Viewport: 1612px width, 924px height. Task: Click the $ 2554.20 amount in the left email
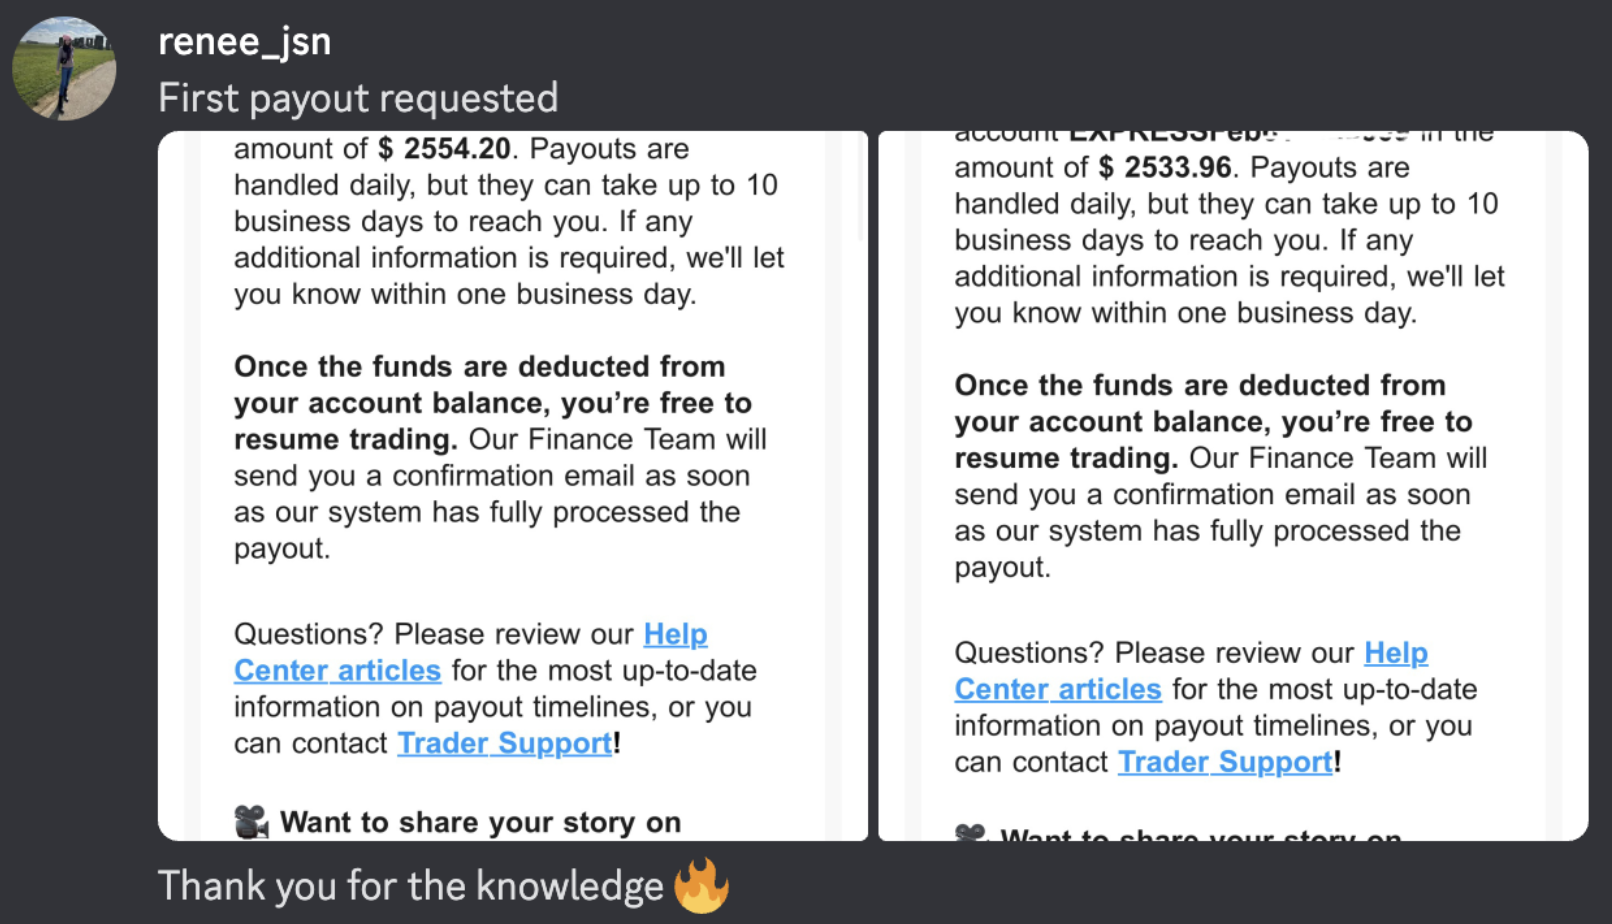click(x=444, y=148)
